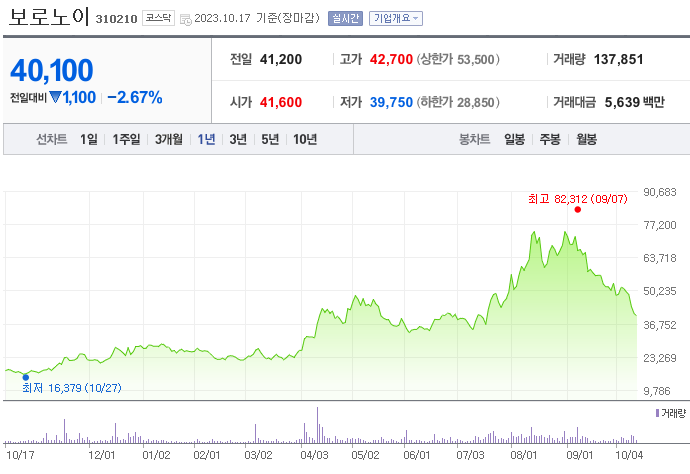Click the 04/03 date axis label
The width and height of the screenshot is (690, 474).
click(314, 455)
